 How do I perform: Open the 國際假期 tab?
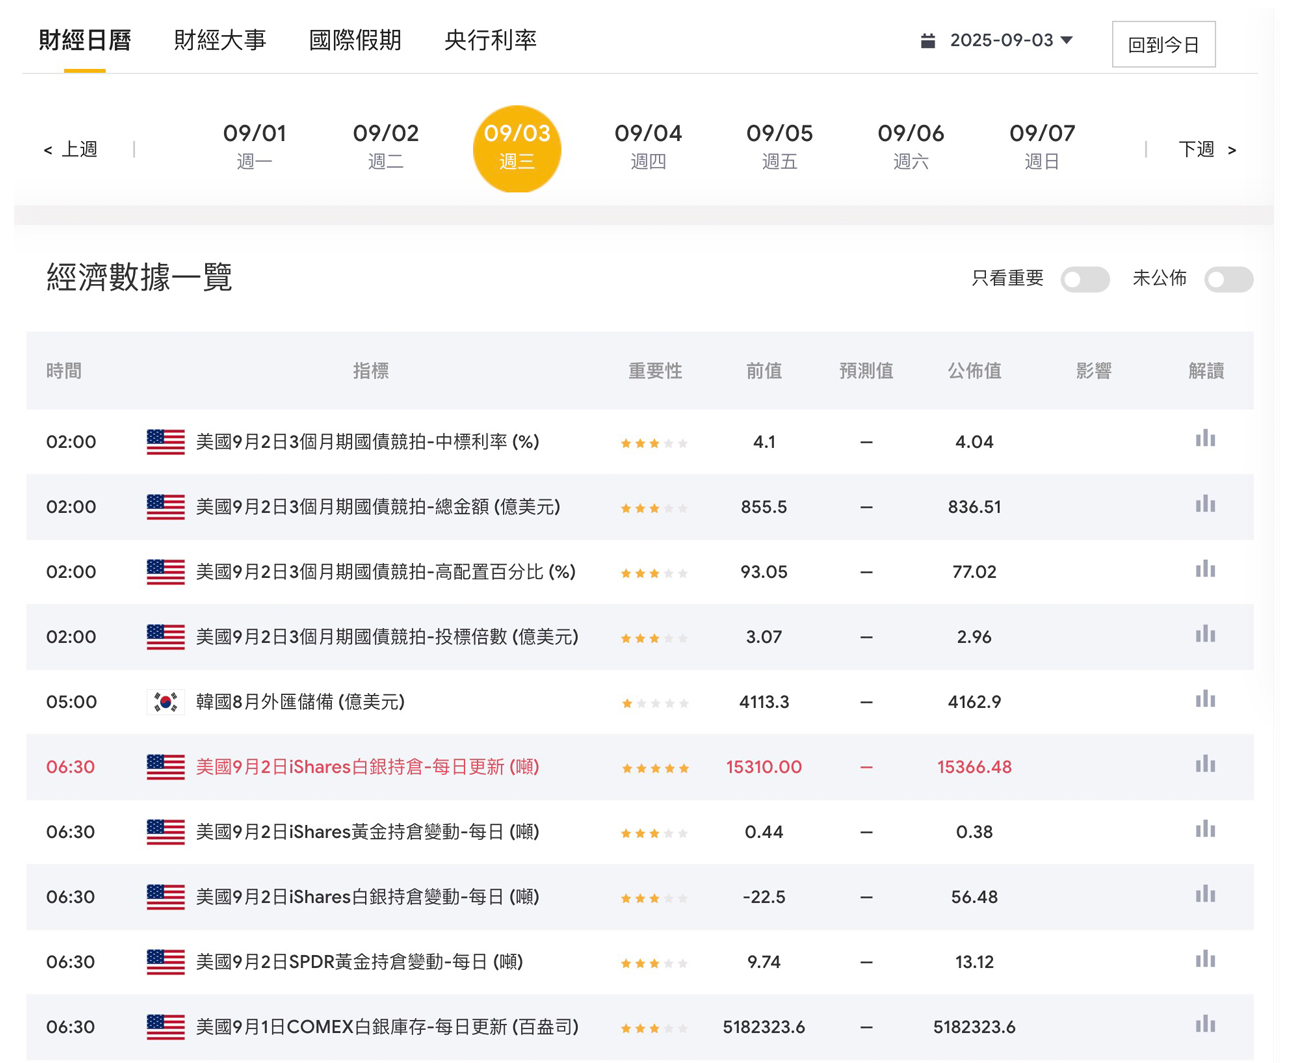tap(355, 40)
